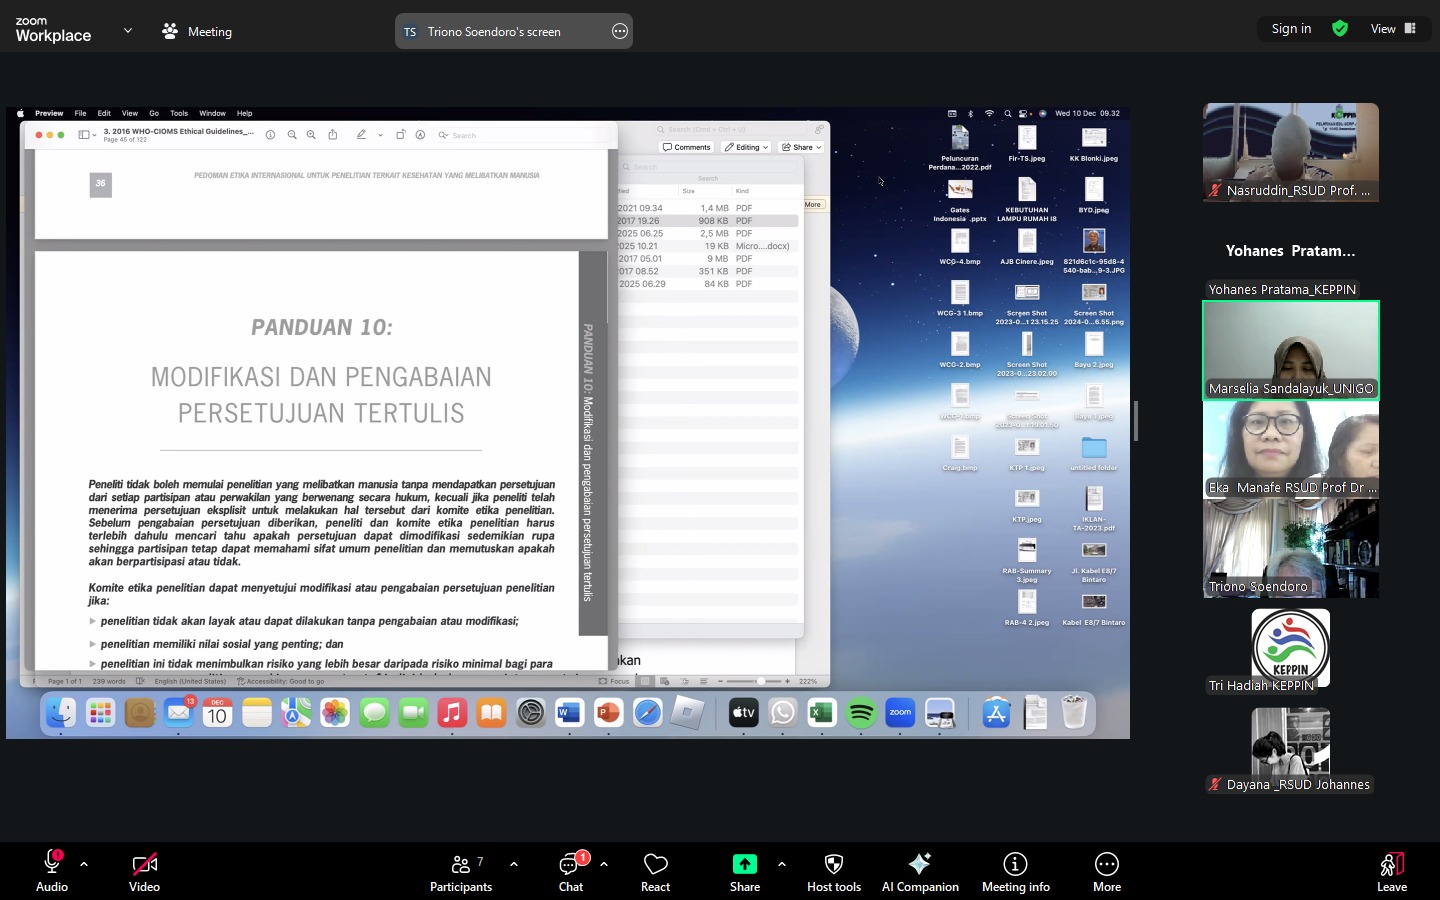
Task: Open the Participants panel
Action: click(461, 870)
